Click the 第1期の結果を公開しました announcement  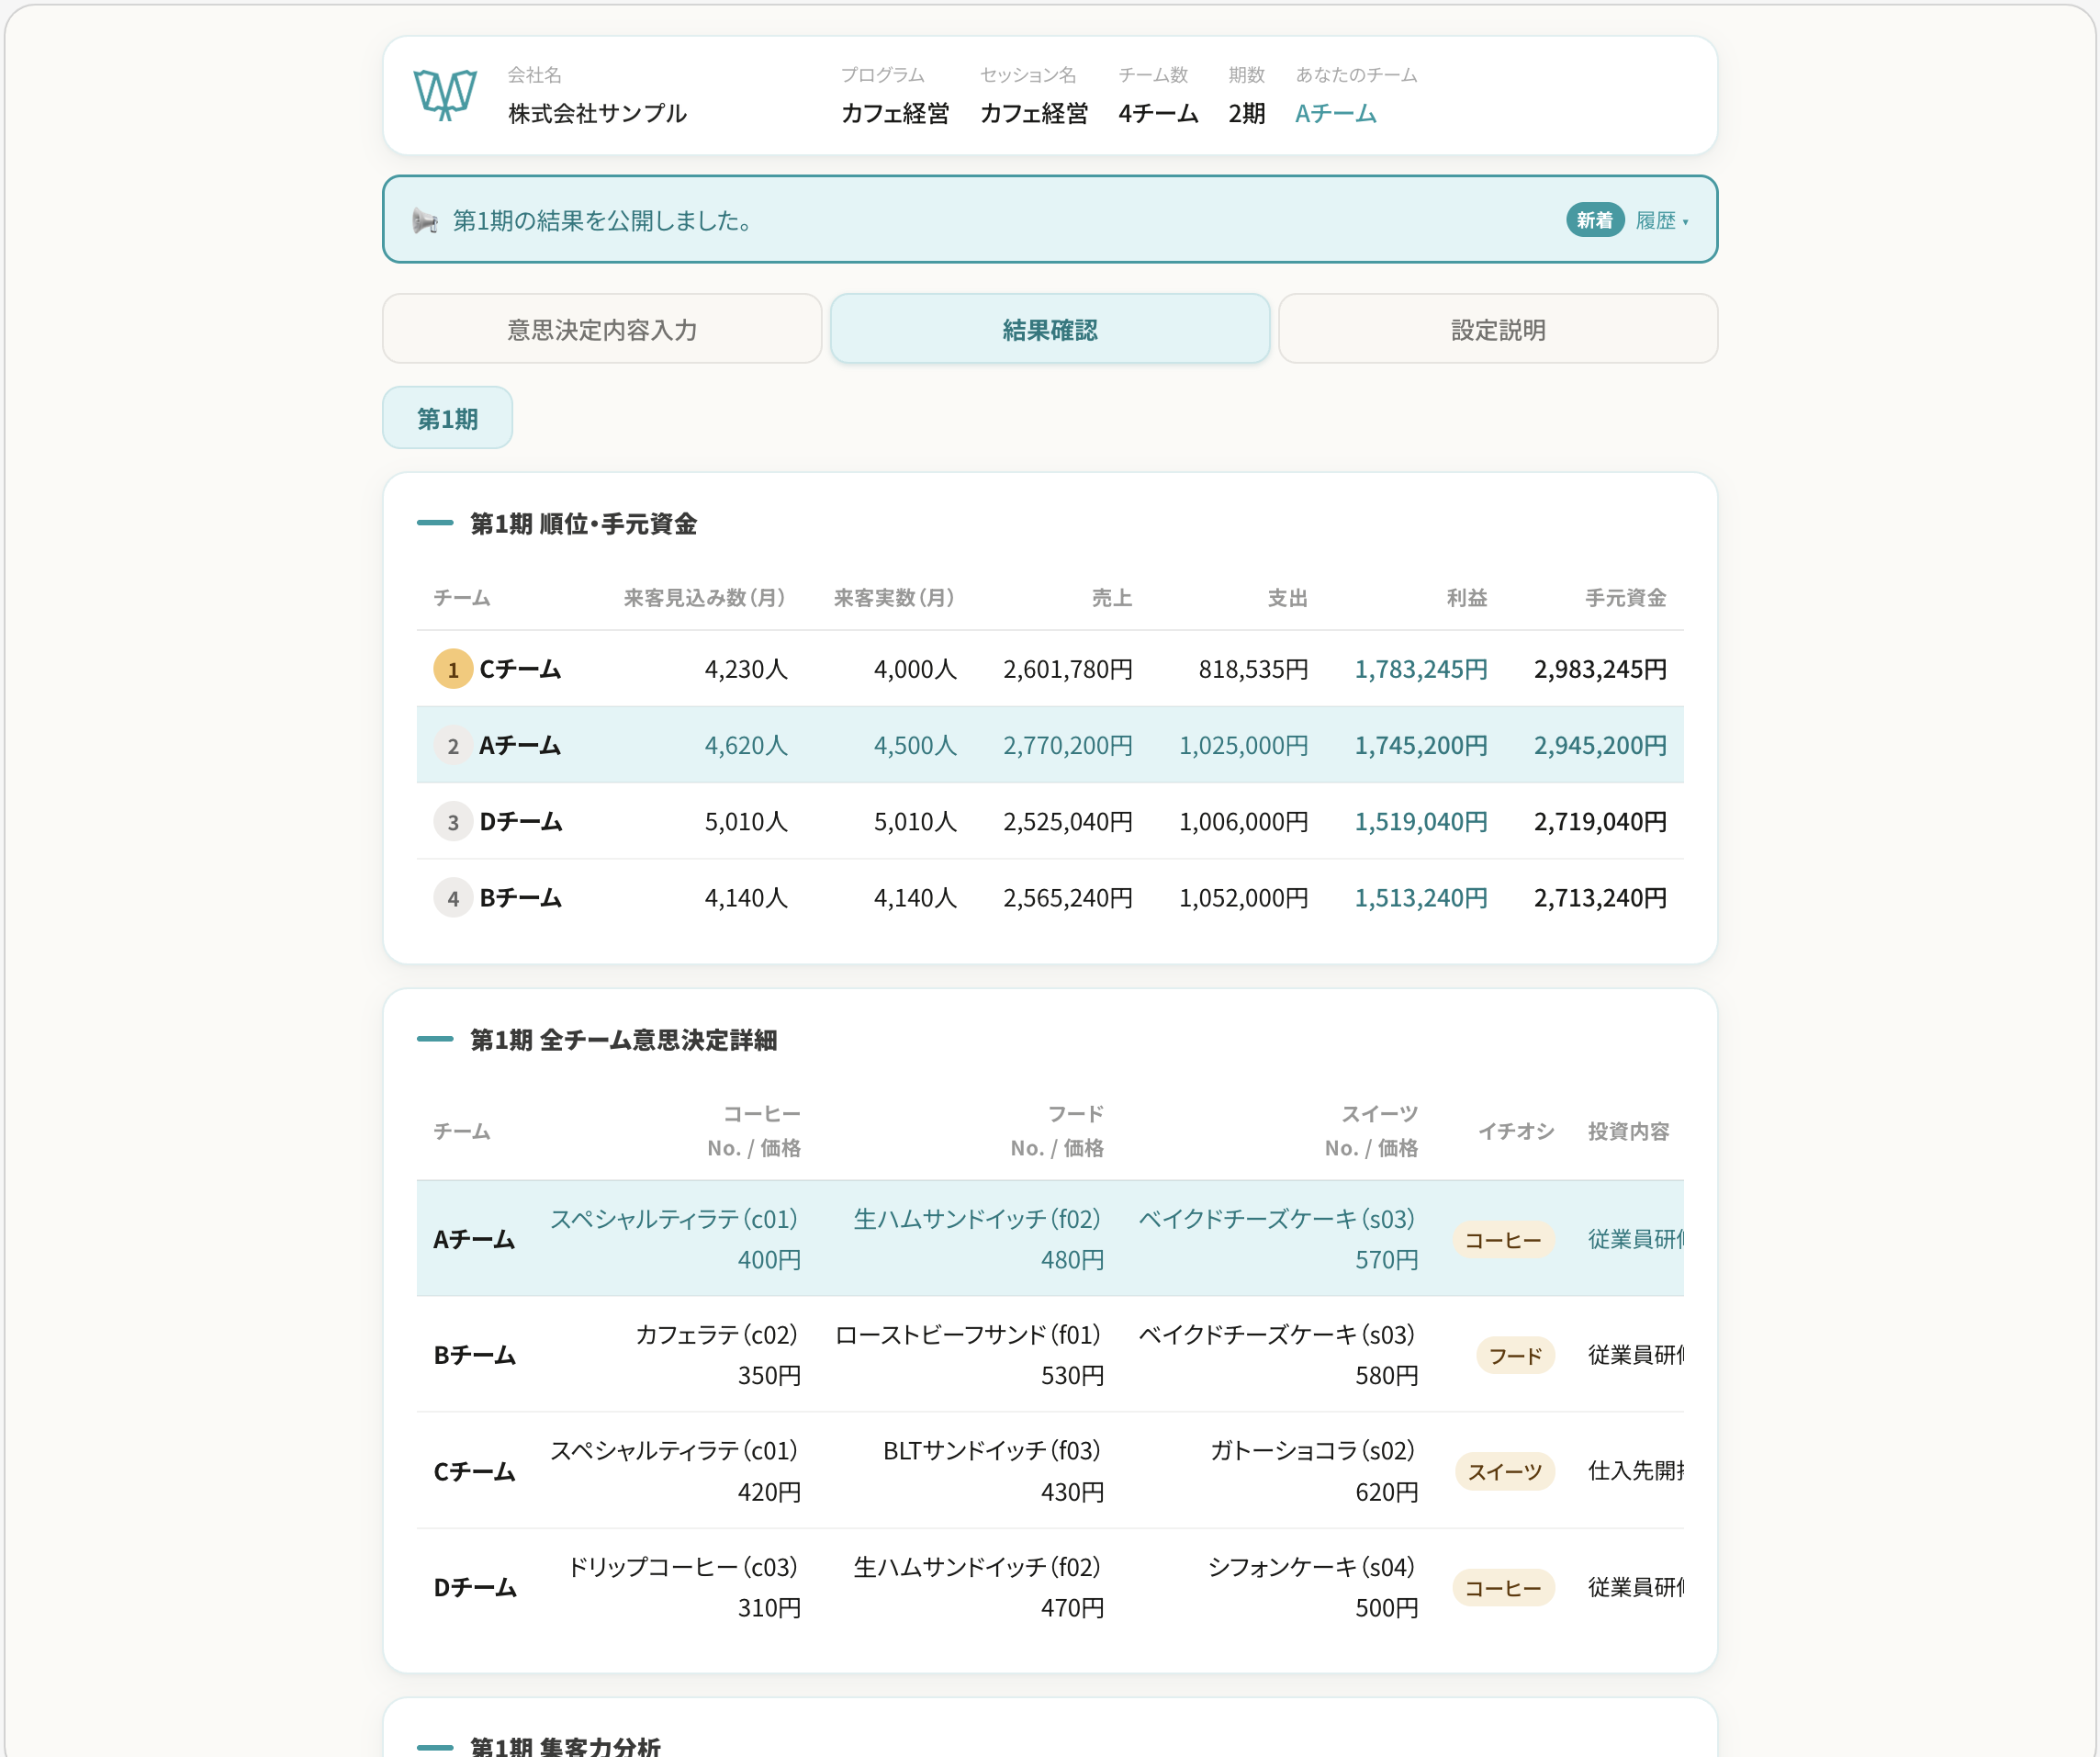pyautogui.click(x=603, y=220)
